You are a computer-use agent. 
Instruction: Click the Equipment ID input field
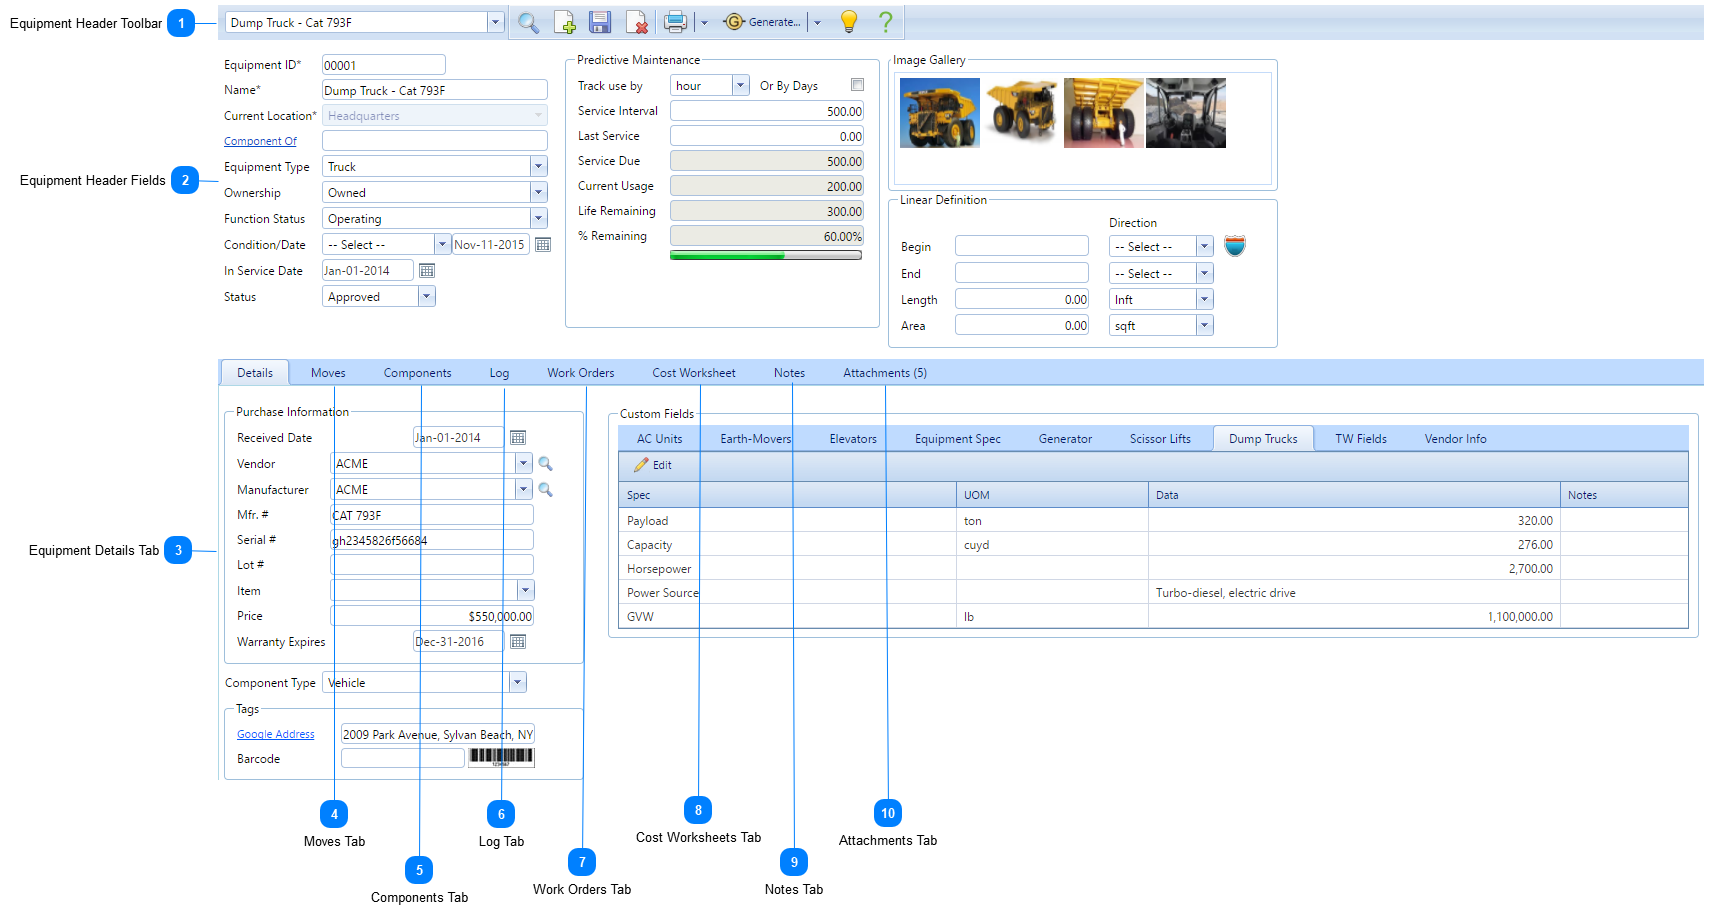coord(384,65)
